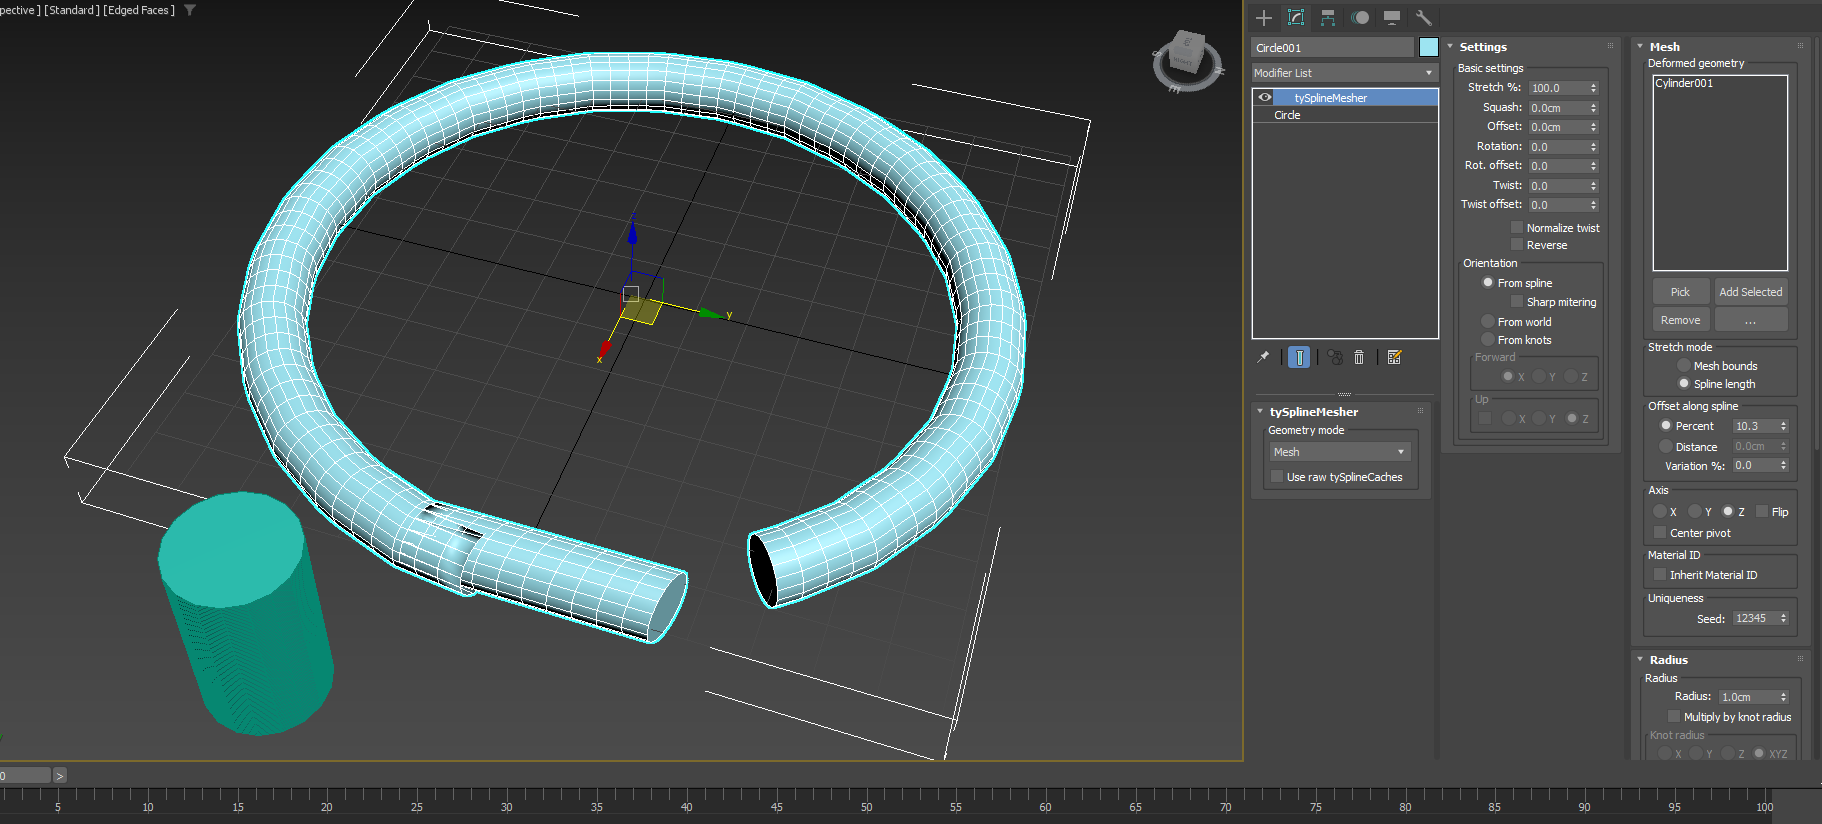Image resolution: width=1822 pixels, height=824 pixels.
Task: Open the Utilities wrench tab
Action: [1424, 18]
